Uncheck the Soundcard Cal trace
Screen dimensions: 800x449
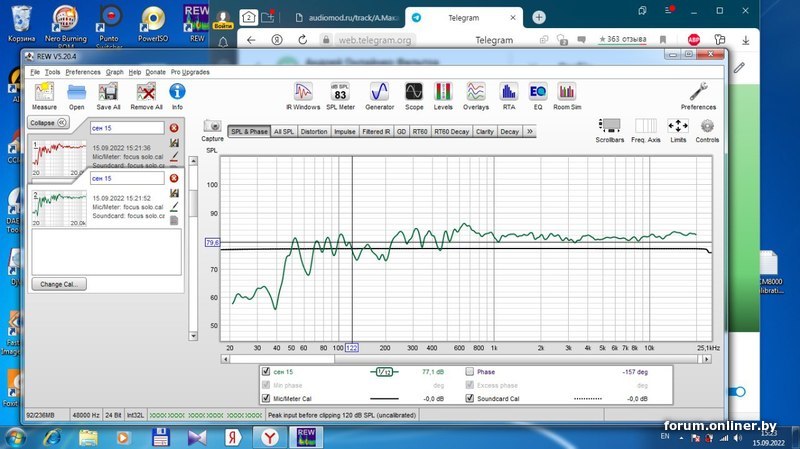coord(469,398)
